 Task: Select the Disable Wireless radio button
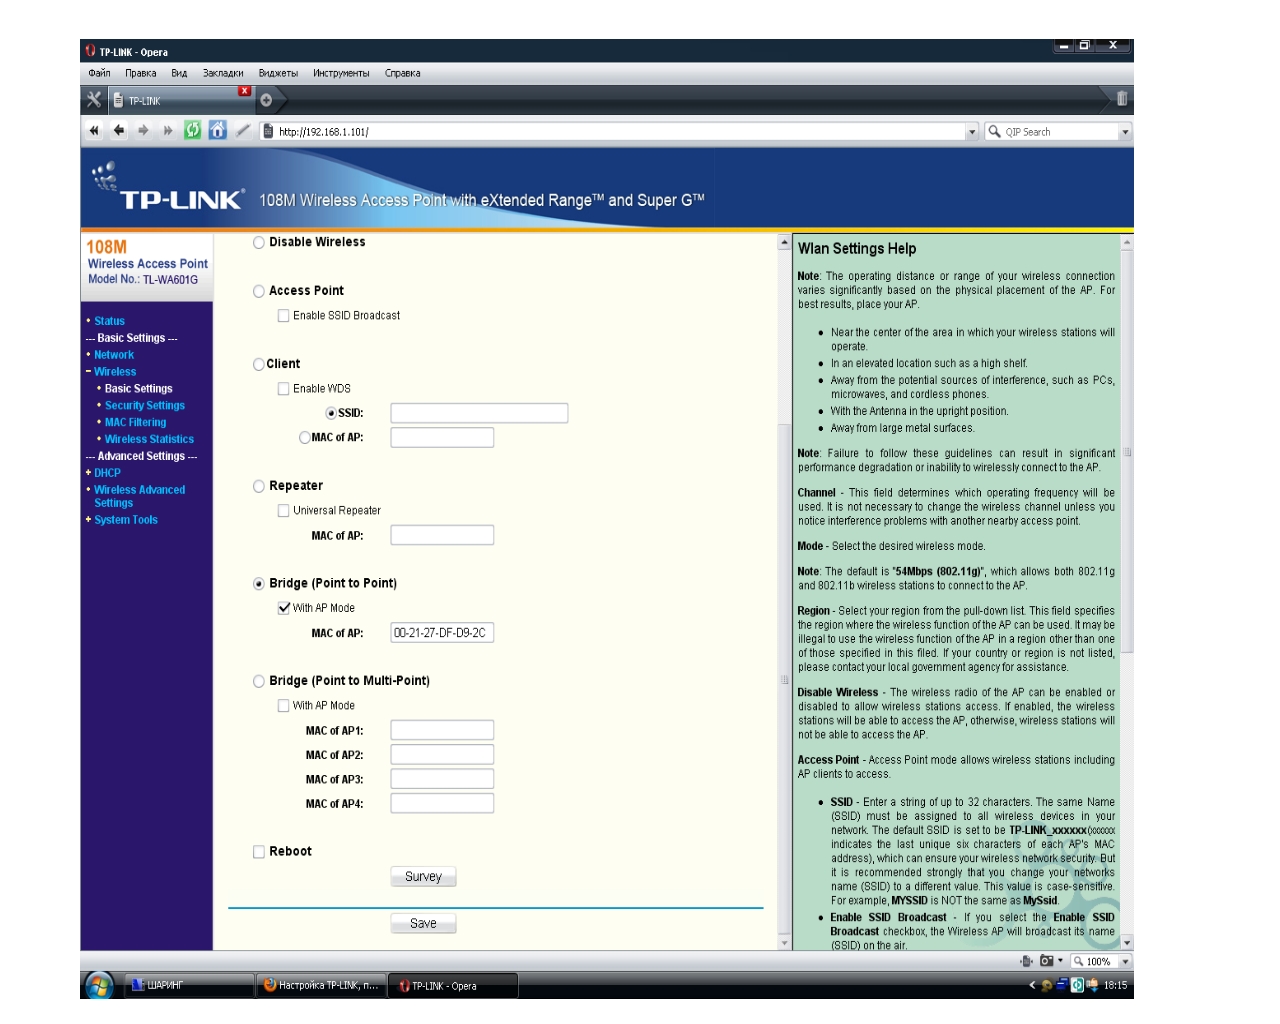259,243
